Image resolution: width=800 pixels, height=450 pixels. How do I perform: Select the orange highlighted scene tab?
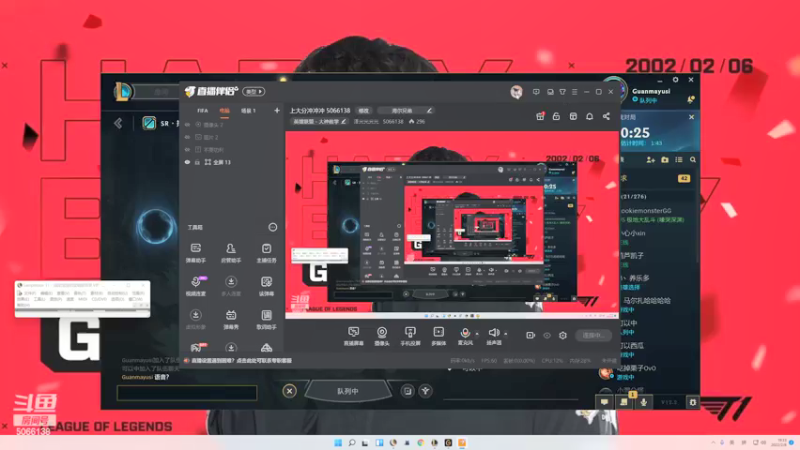pos(224,111)
